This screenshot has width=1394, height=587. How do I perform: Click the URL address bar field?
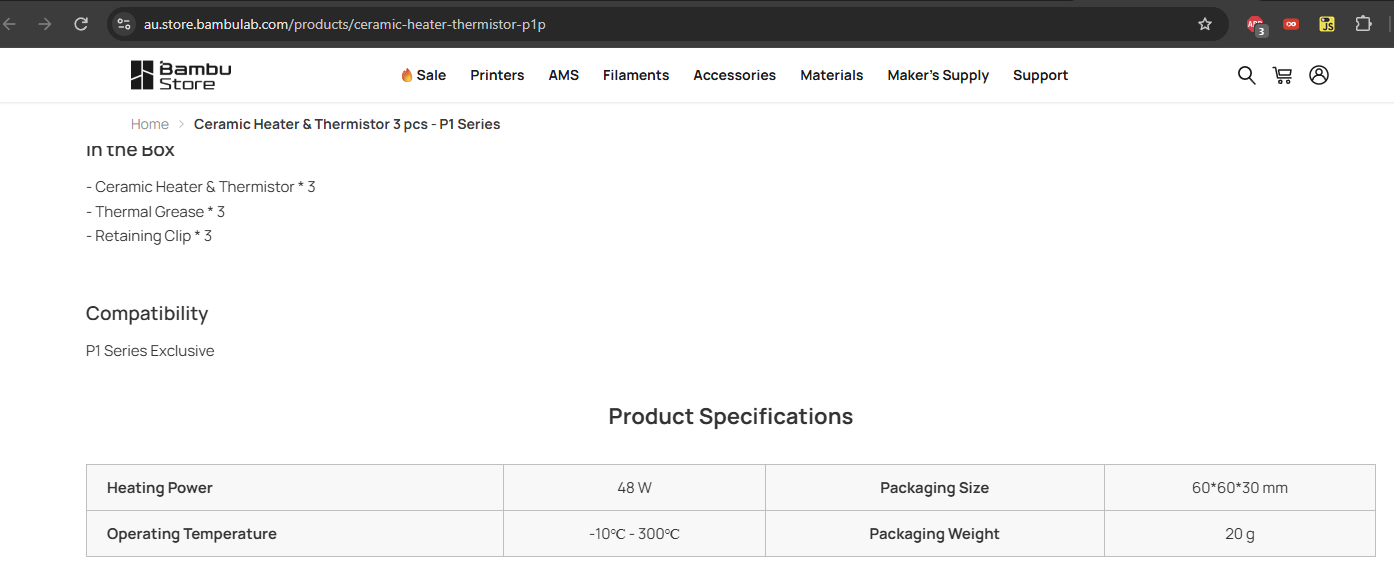(660, 24)
